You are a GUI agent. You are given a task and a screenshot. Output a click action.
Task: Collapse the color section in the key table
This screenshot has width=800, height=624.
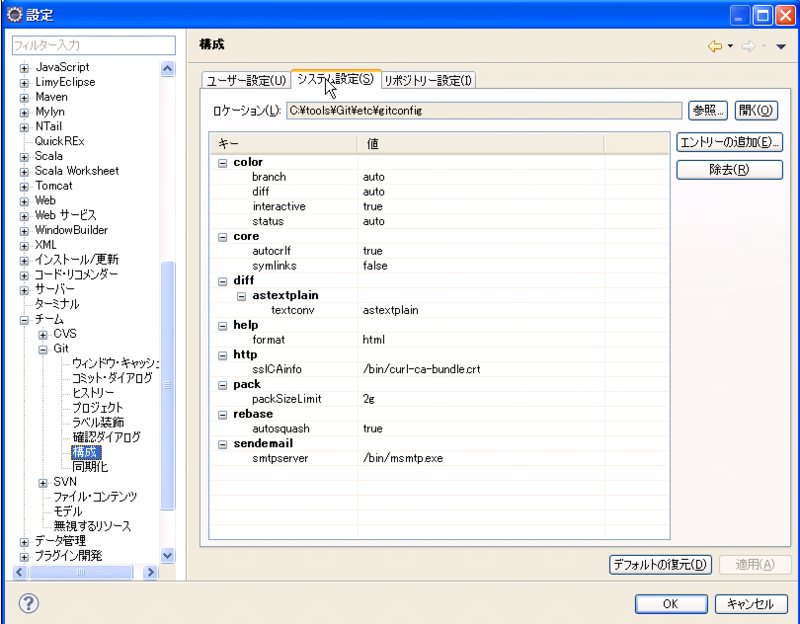pos(222,162)
